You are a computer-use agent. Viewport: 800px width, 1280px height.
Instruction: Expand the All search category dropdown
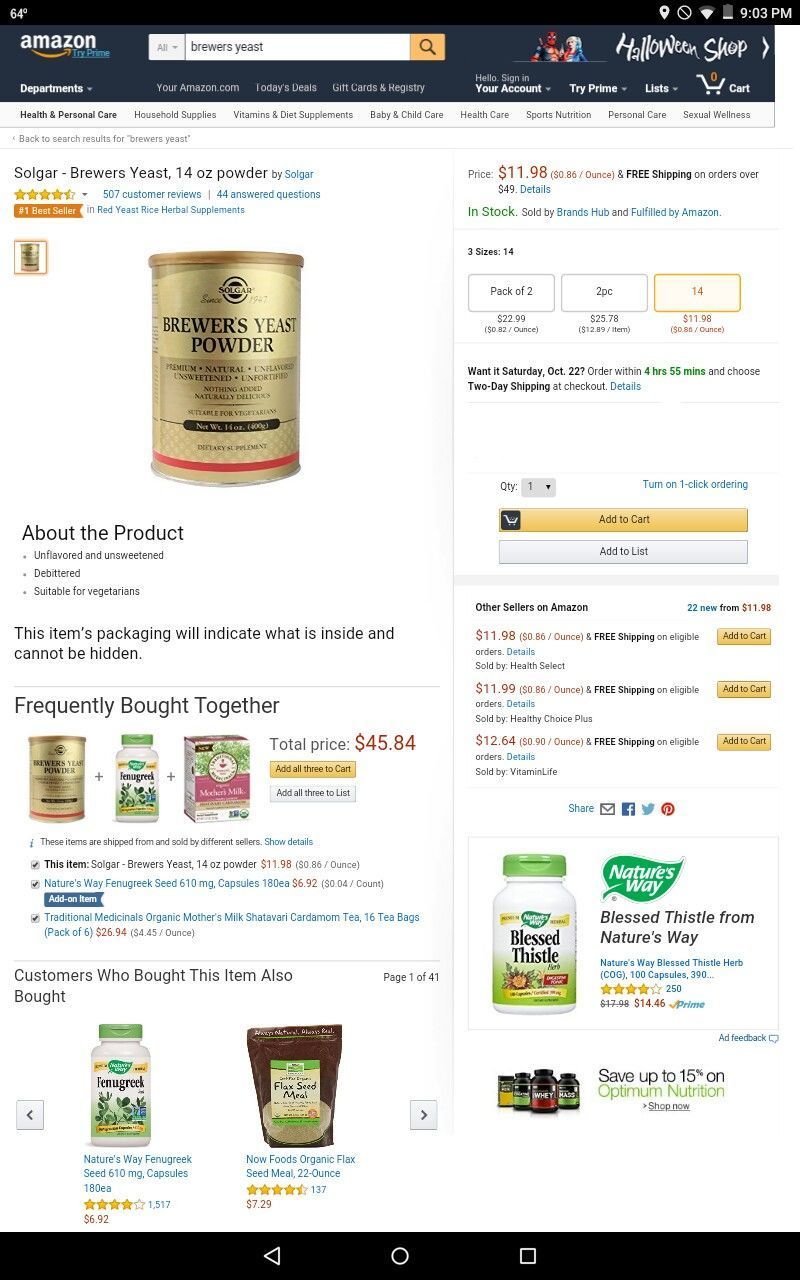point(167,47)
